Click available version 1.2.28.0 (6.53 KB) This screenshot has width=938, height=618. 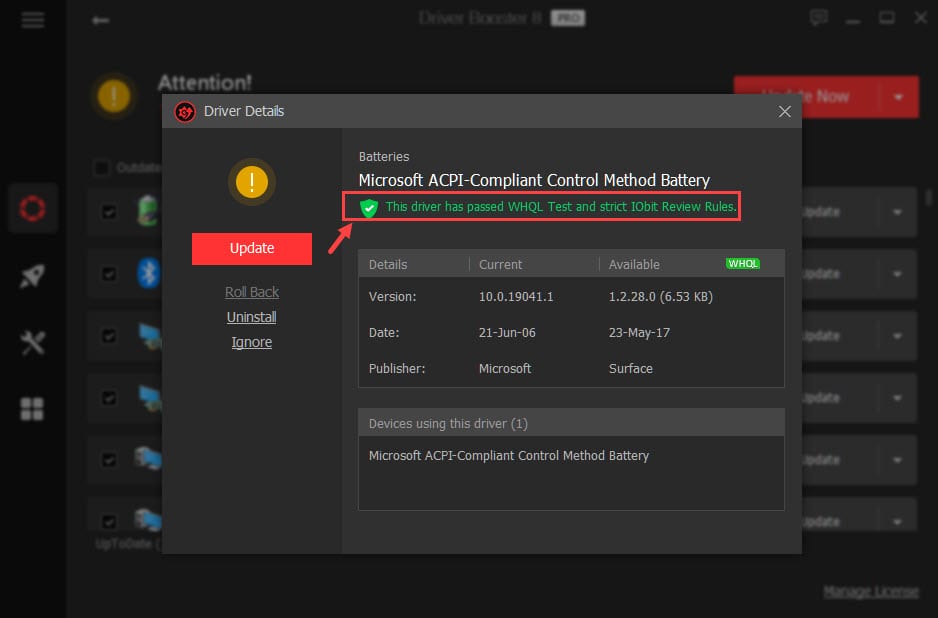660,297
